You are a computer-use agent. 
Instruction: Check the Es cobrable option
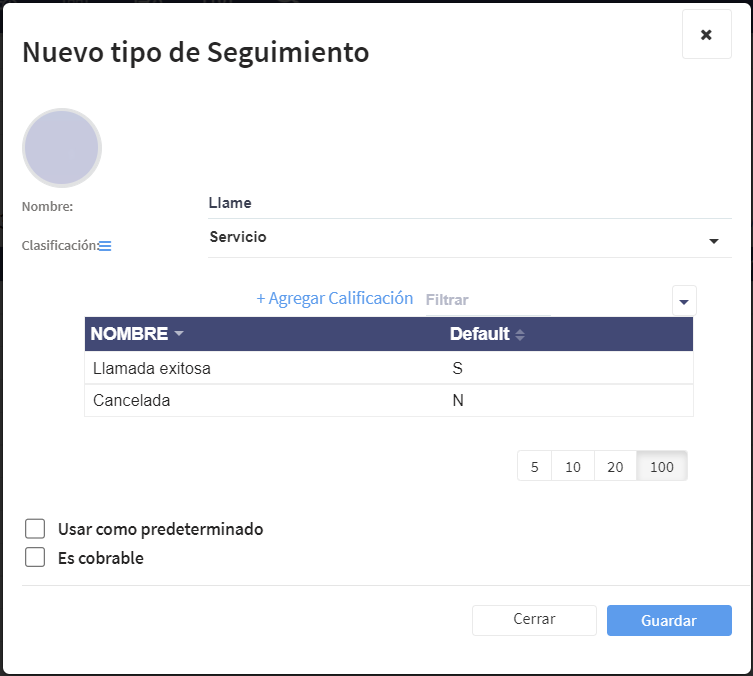pyautogui.click(x=36, y=558)
